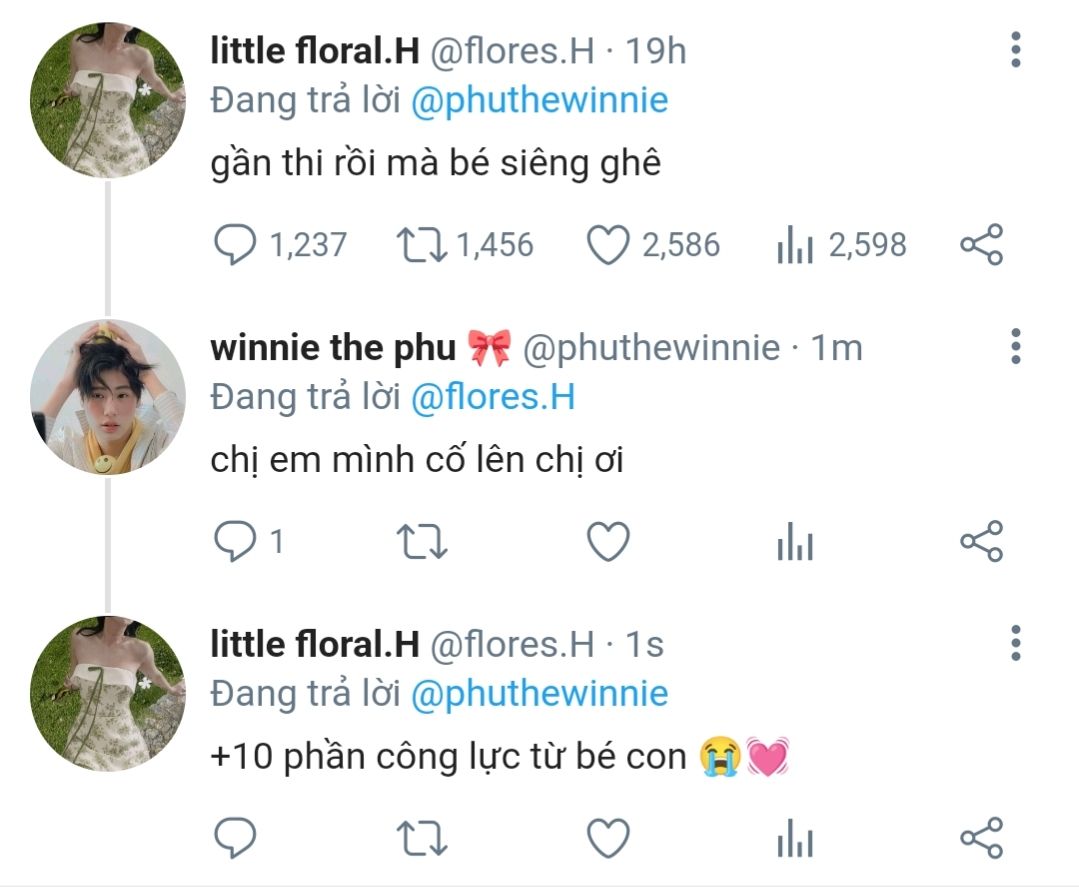Image resolution: width=1079 pixels, height=887 pixels.
Task: Retweet the tweet with 1,456 retweets
Action: tap(422, 245)
